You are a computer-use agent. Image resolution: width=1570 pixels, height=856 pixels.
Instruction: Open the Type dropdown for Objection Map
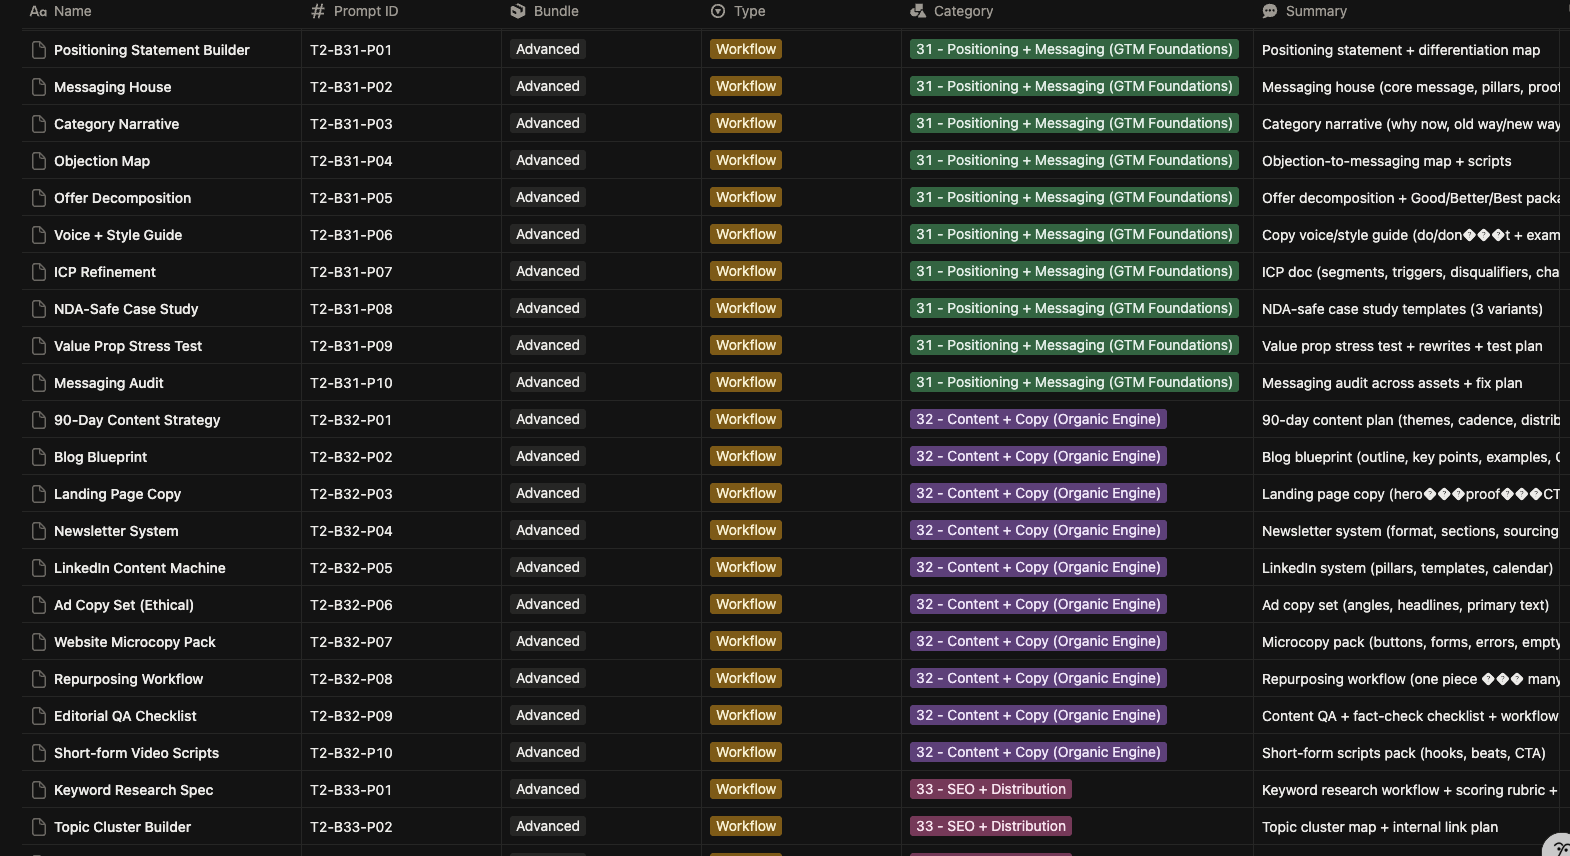[745, 160]
